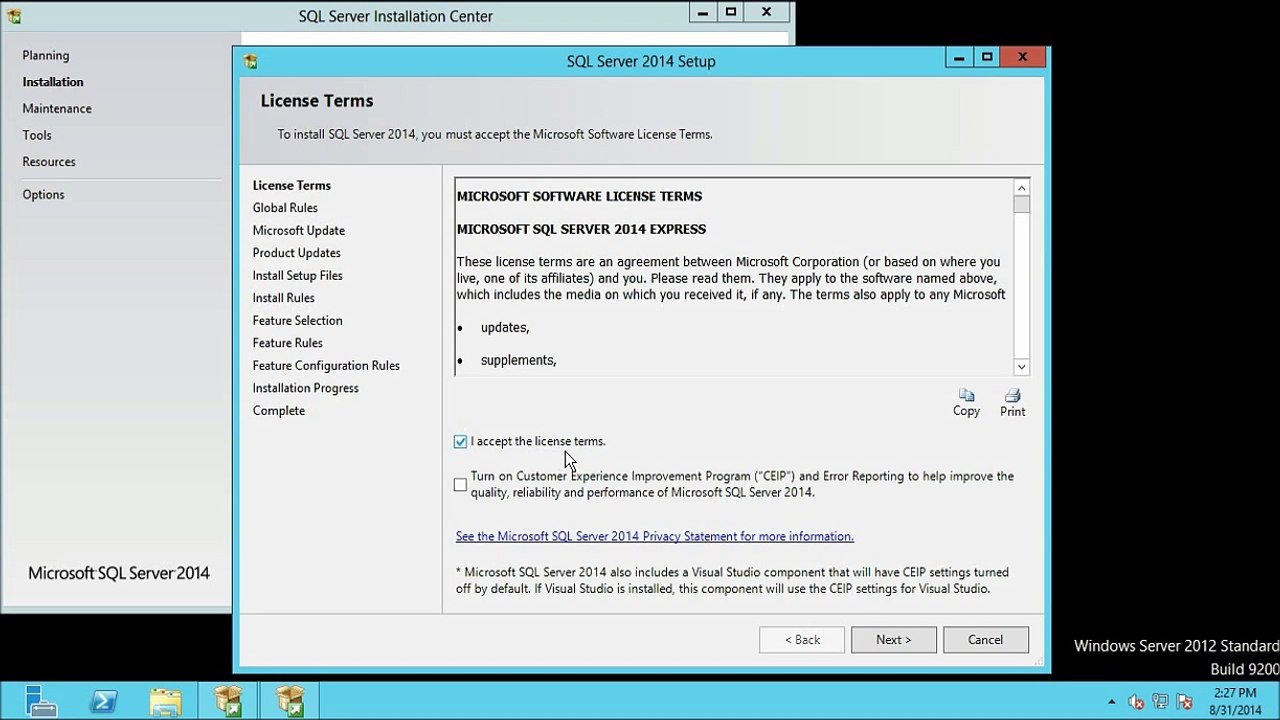The image size is (1280, 720).
Task: Select Install Setup Files step
Action: point(298,275)
